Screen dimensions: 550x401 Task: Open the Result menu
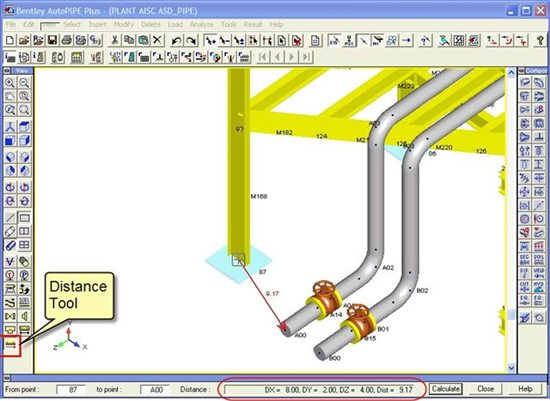pos(253,25)
